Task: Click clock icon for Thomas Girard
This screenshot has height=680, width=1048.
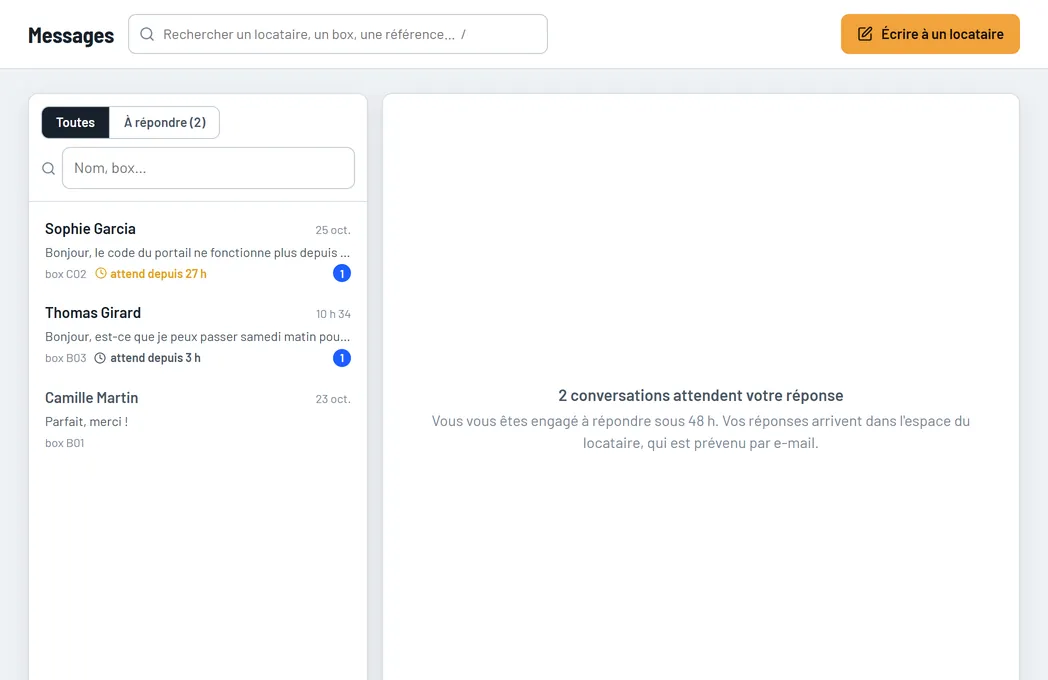Action: [x=100, y=358]
